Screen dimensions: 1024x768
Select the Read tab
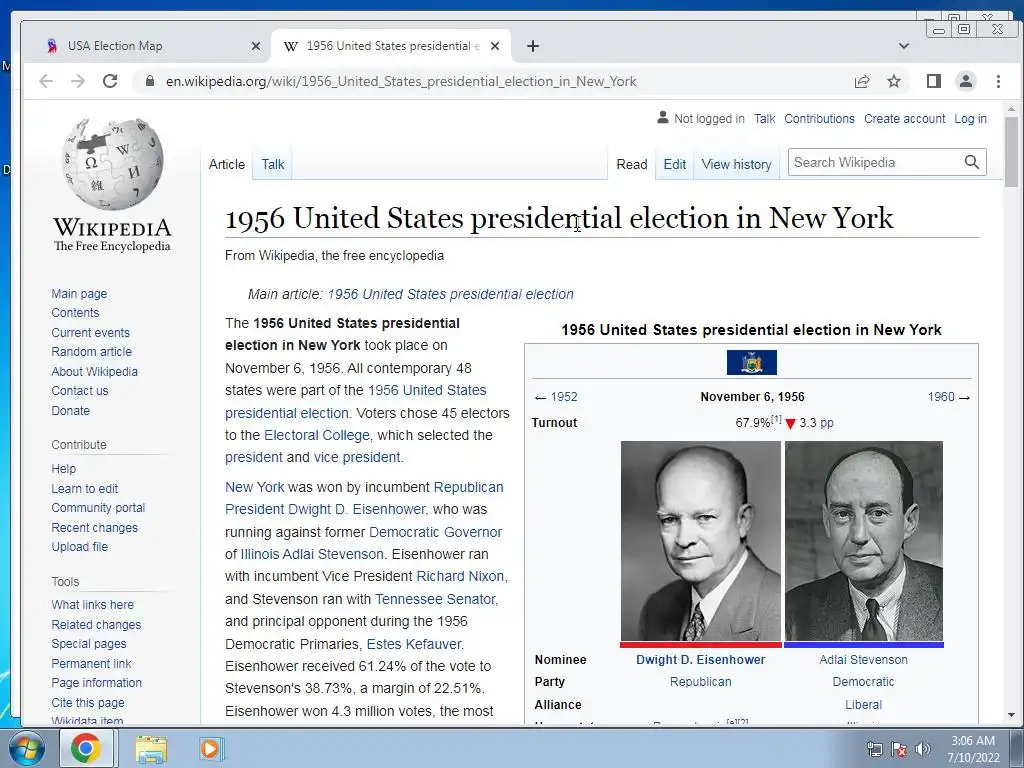click(632, 165)
